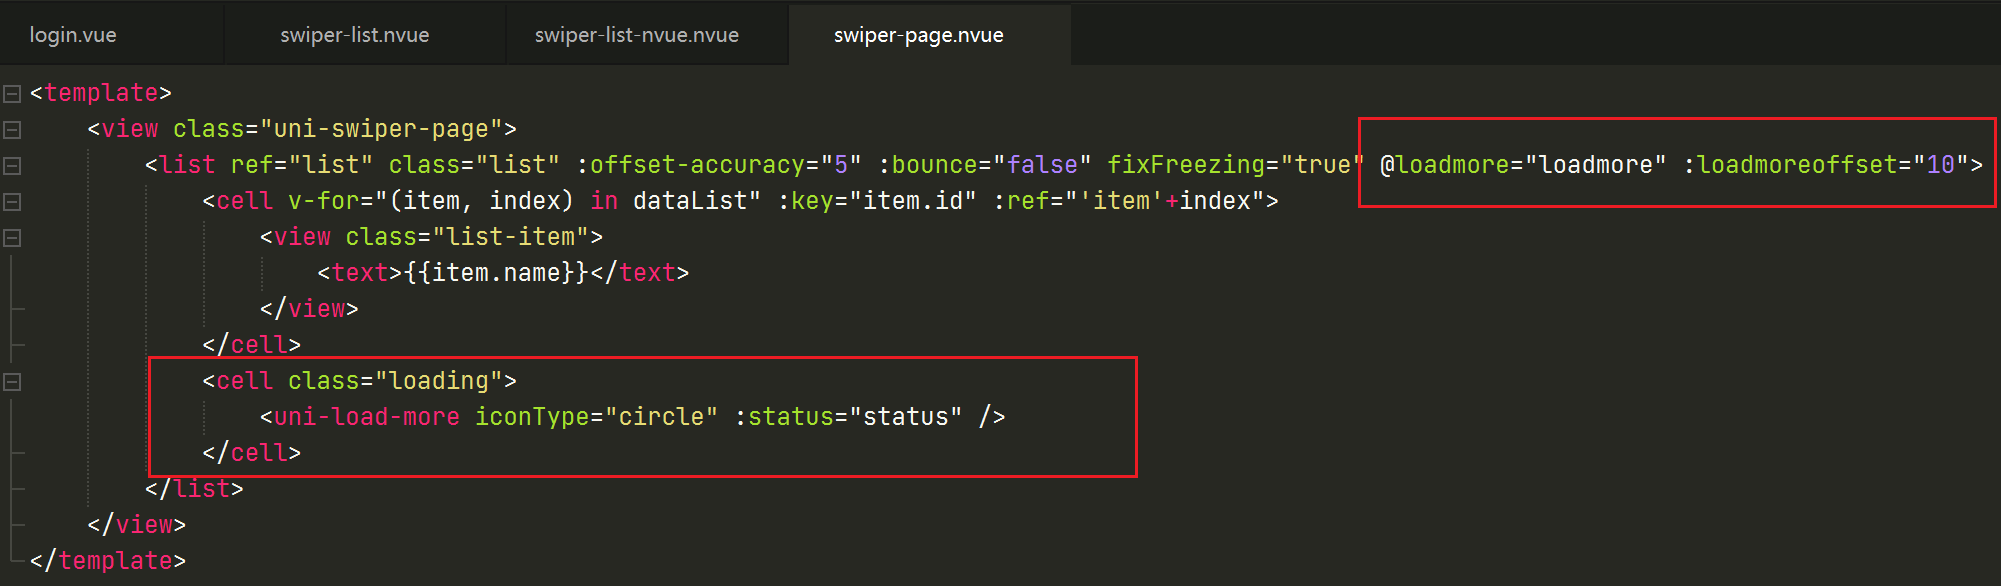The image size is (2001, 586).
Task: Switch to the login.vue tab
Action: point(73,35)
